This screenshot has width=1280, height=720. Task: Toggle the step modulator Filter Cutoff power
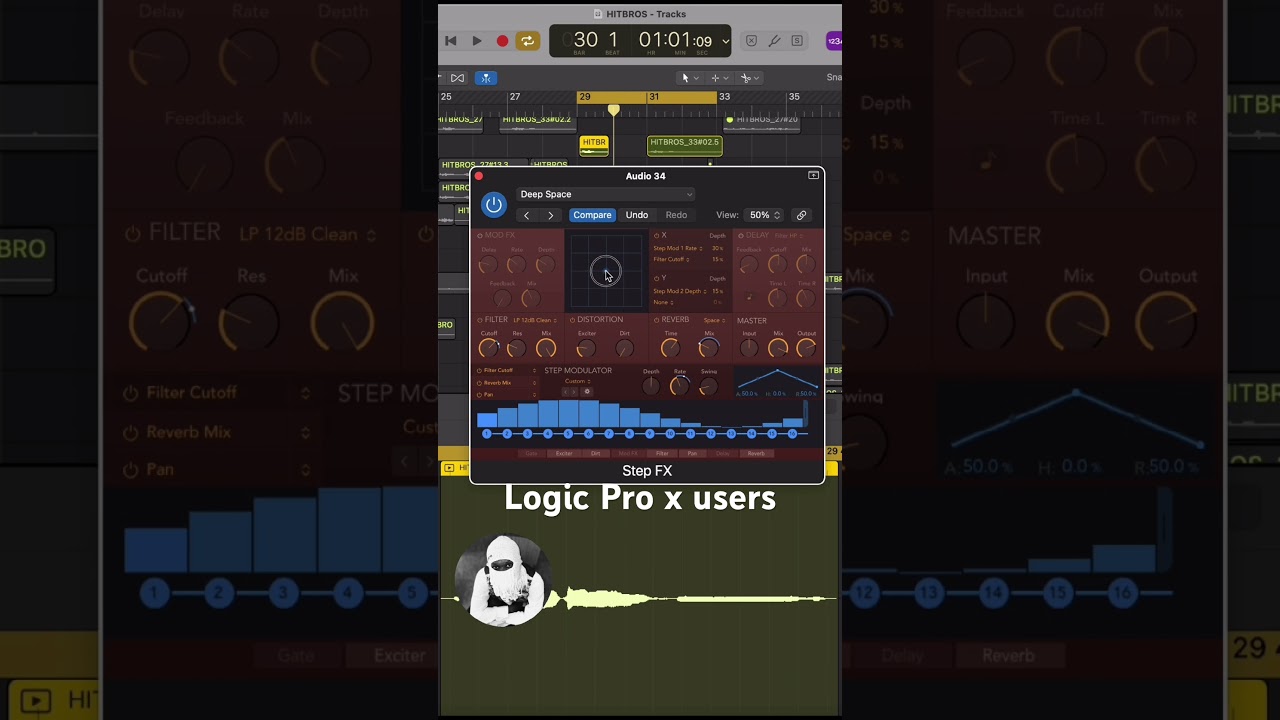click(479, 371)
